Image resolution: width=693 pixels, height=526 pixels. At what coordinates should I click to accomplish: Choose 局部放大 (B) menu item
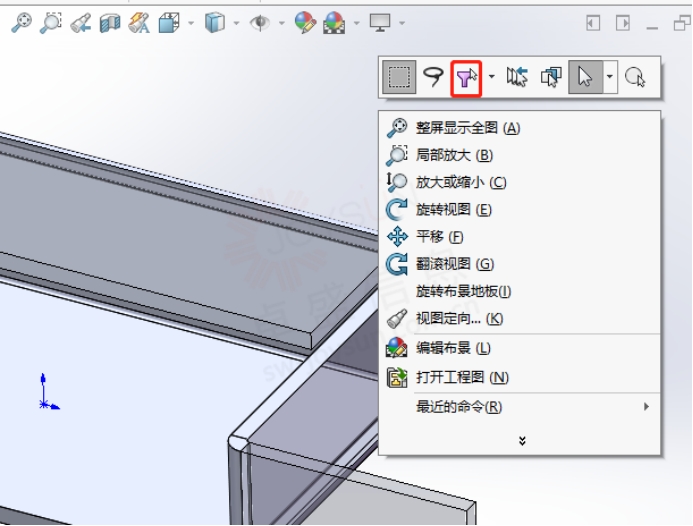[520, 155]
